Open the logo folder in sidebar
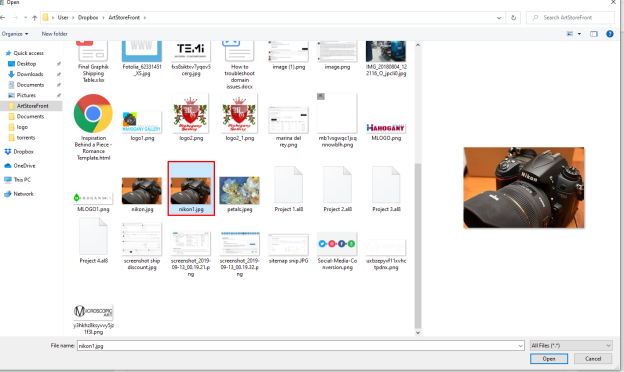The image size is (624, 372). point(22,127)
